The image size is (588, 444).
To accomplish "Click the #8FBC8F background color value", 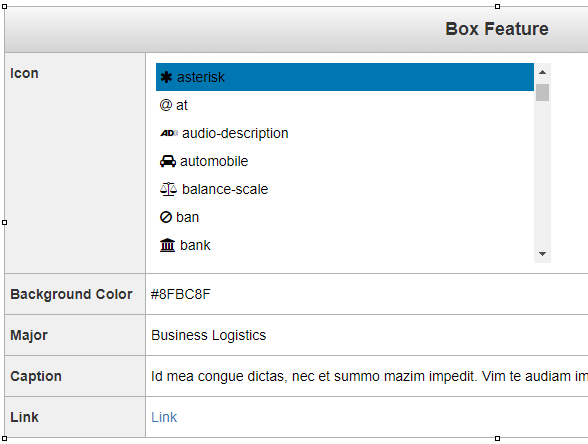I will [180, 294].
